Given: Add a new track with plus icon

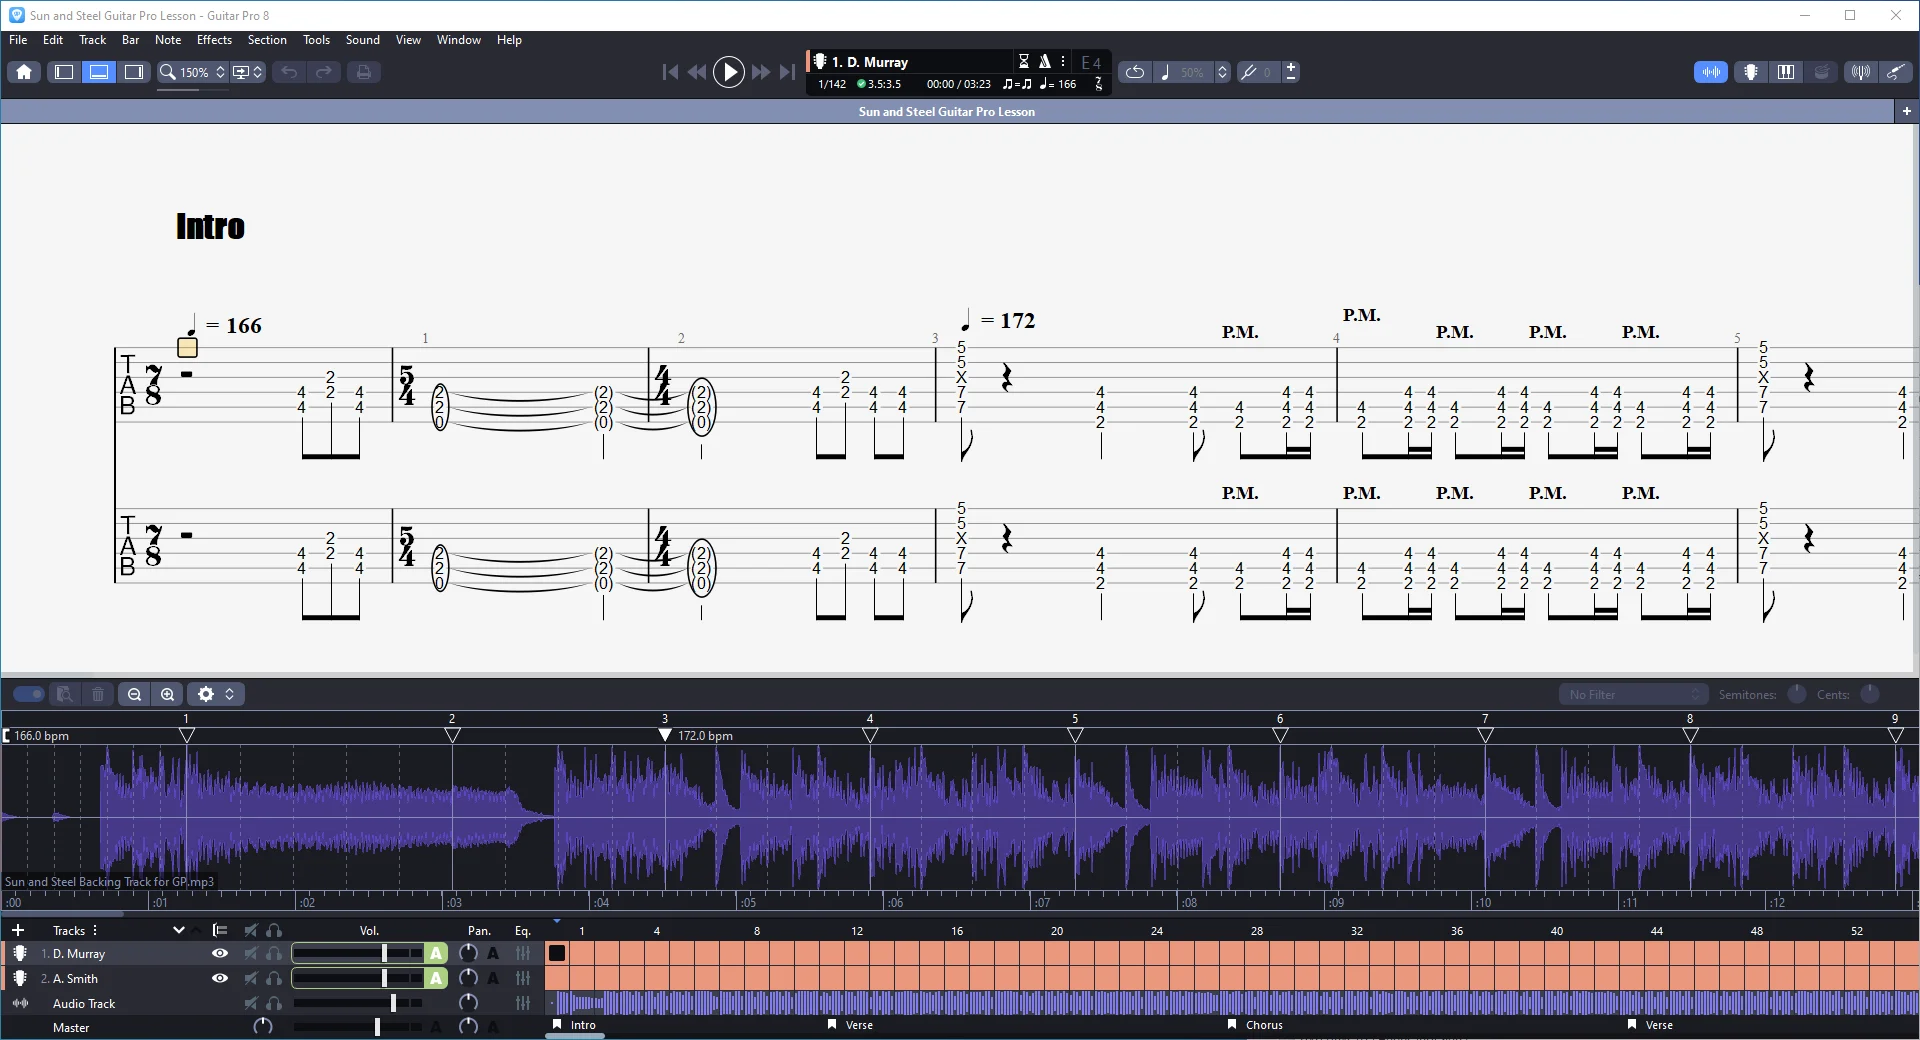Looking at the screenshot, I should pos(17,930).
